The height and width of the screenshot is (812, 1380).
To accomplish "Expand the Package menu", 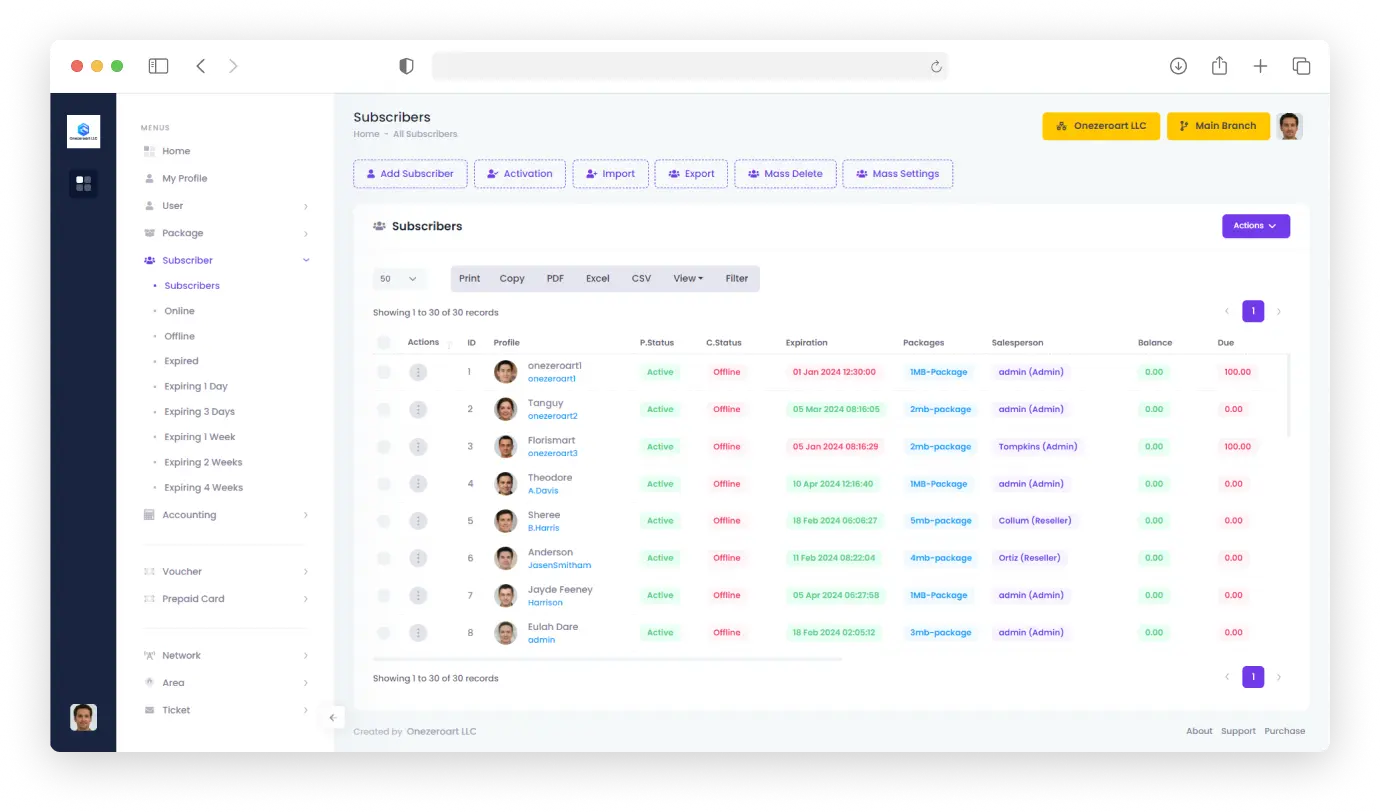I will coord(226,233).
